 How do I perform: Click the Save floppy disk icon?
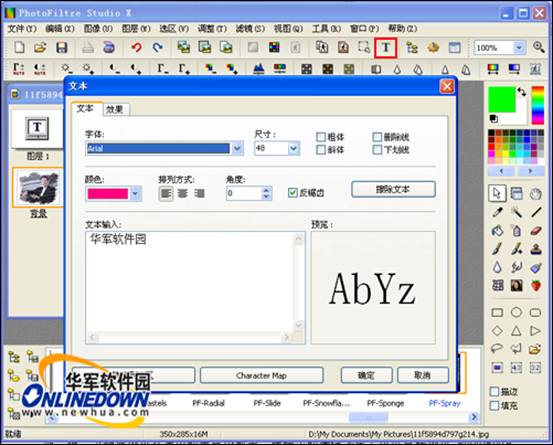pos(62,47)
